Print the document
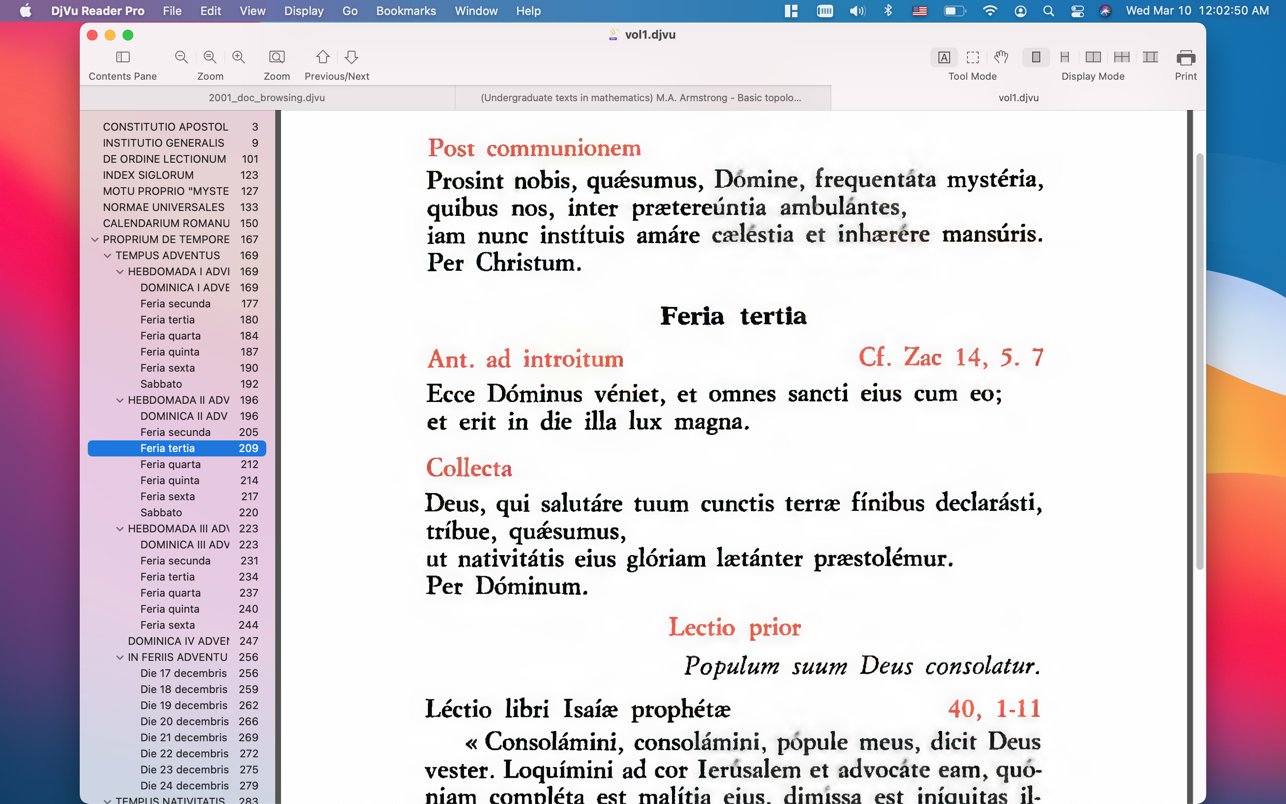The image size is (1286, 804). pyautogui.click(x=1185, y=58)
